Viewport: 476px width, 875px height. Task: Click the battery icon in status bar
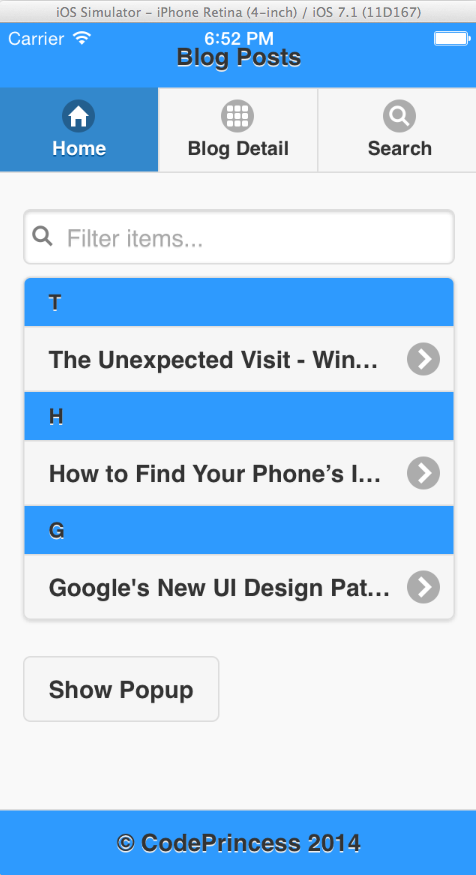[x=453, y=38]
